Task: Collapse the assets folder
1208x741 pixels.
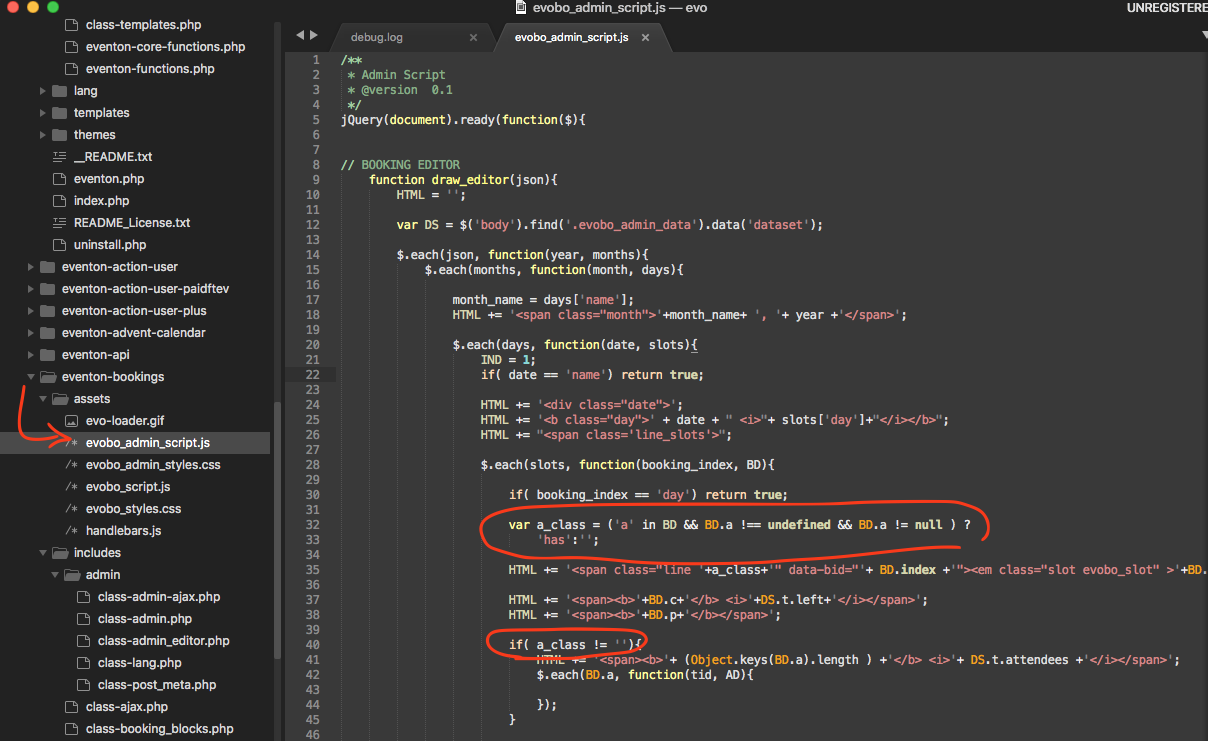Action: [43, 399]
